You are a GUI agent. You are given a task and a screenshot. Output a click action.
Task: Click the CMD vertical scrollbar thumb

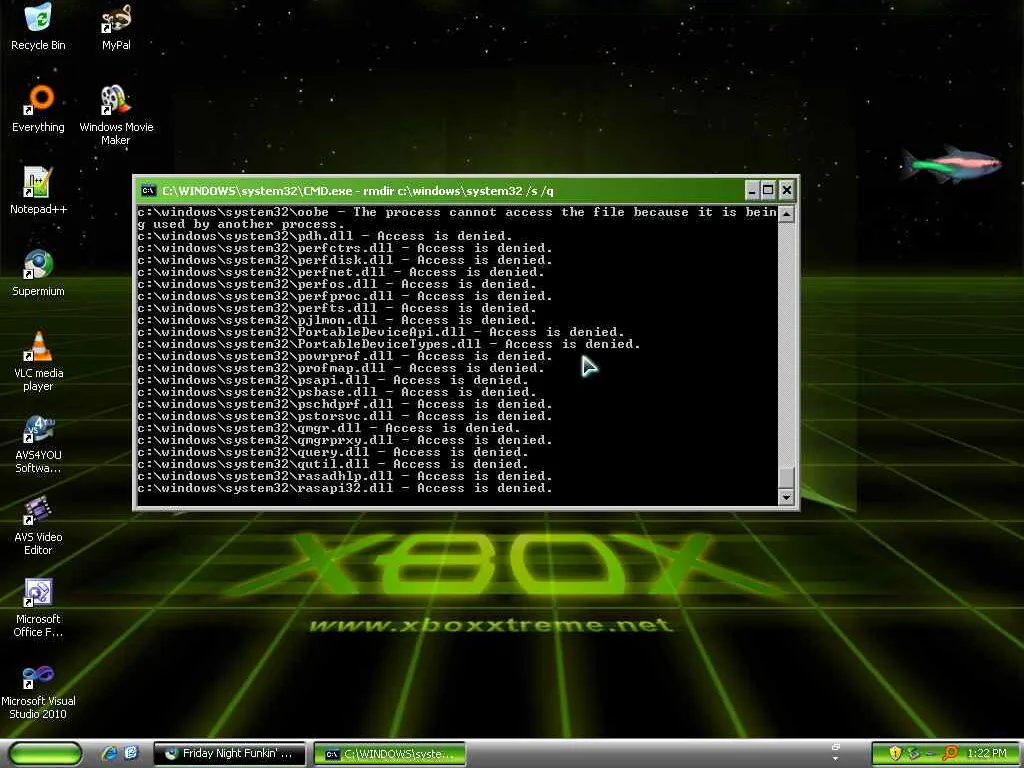coord(786,477)
